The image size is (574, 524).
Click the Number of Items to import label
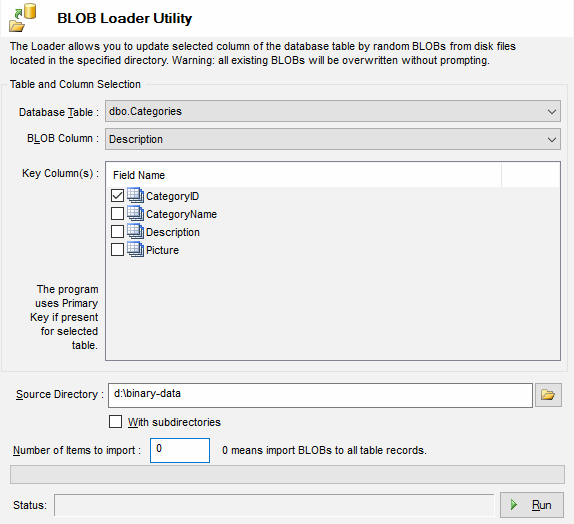[77, 450]
